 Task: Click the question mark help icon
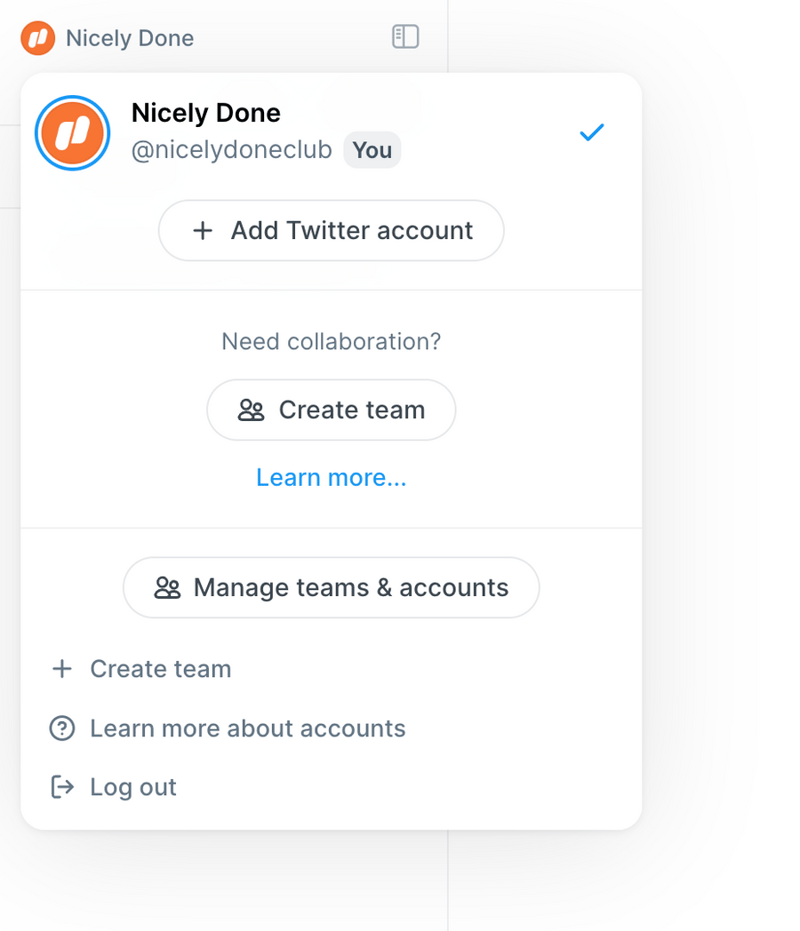(x=62, y=728)
